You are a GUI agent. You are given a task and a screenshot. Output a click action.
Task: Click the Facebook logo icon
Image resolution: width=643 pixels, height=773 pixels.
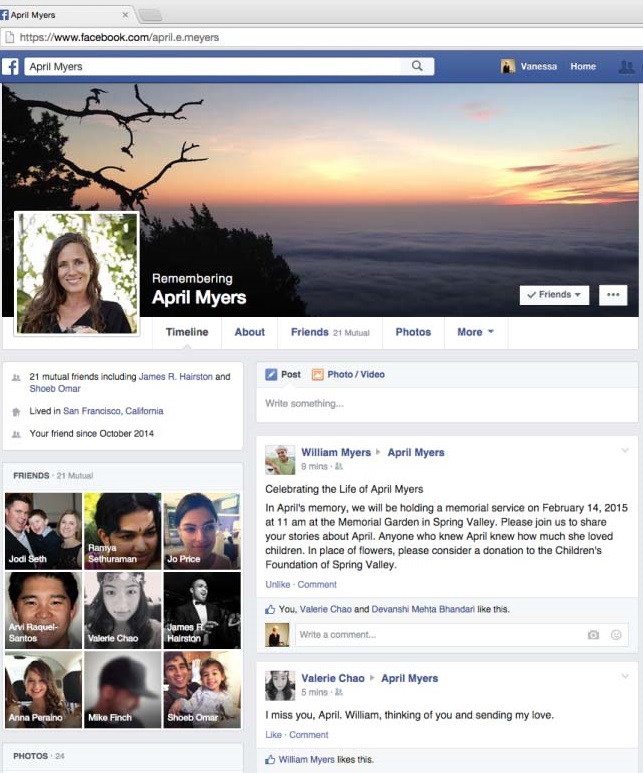tap(11, 67)
